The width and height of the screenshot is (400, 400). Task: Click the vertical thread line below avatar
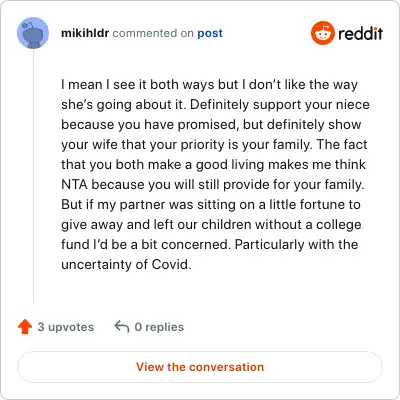(x=33, y=176)
